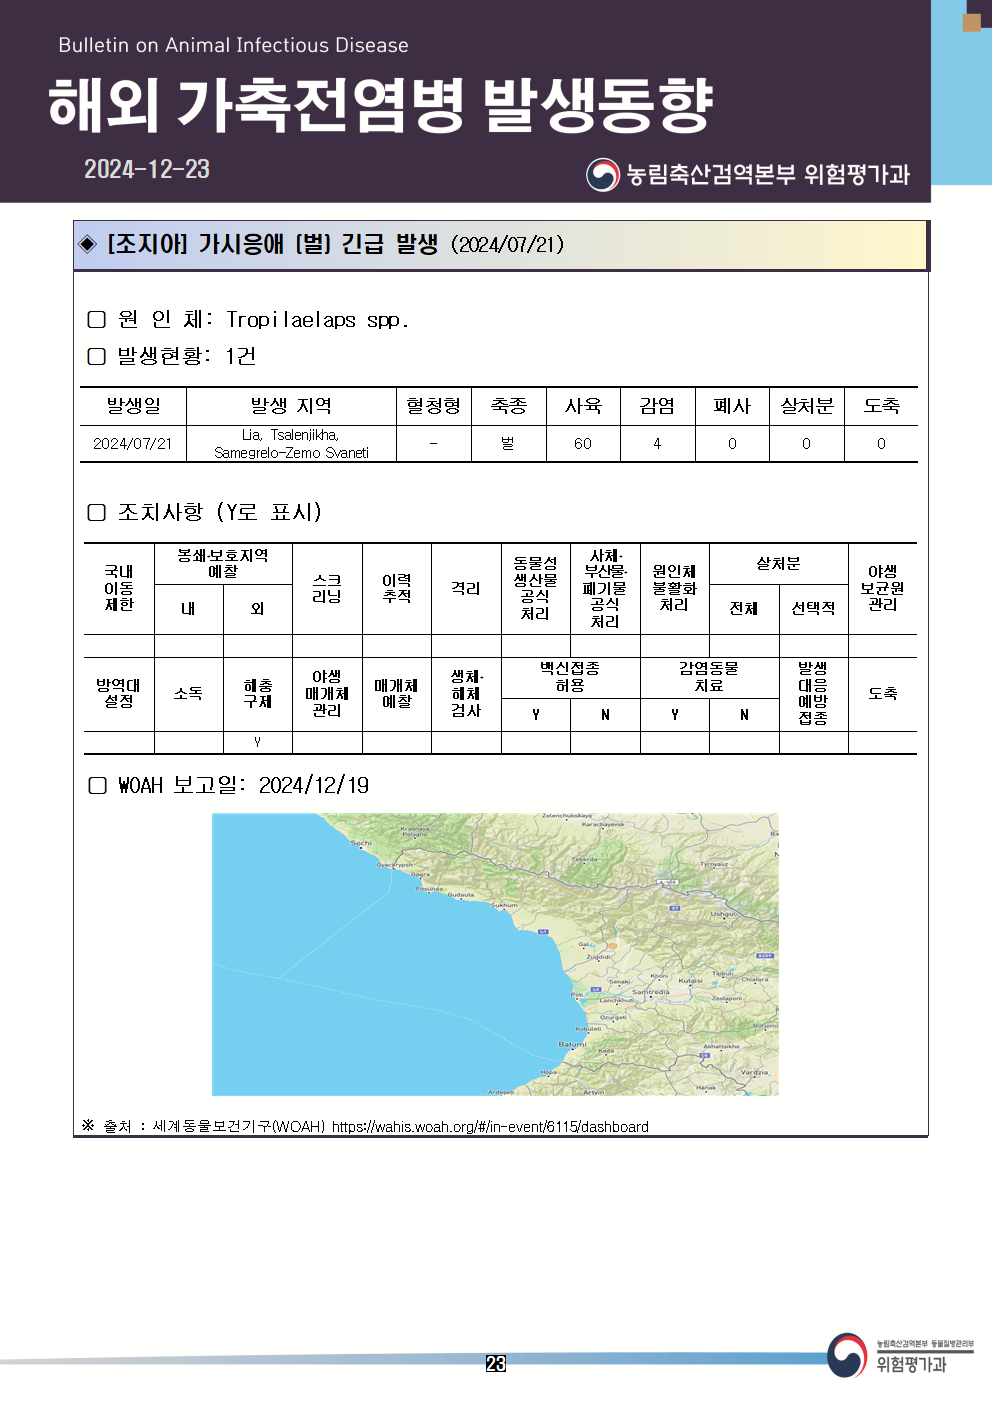Click the 원인체 불활화 처리 header
The width and height of the screenshot is (992, 1403).
pyautogui.click(x=674, y=588)
